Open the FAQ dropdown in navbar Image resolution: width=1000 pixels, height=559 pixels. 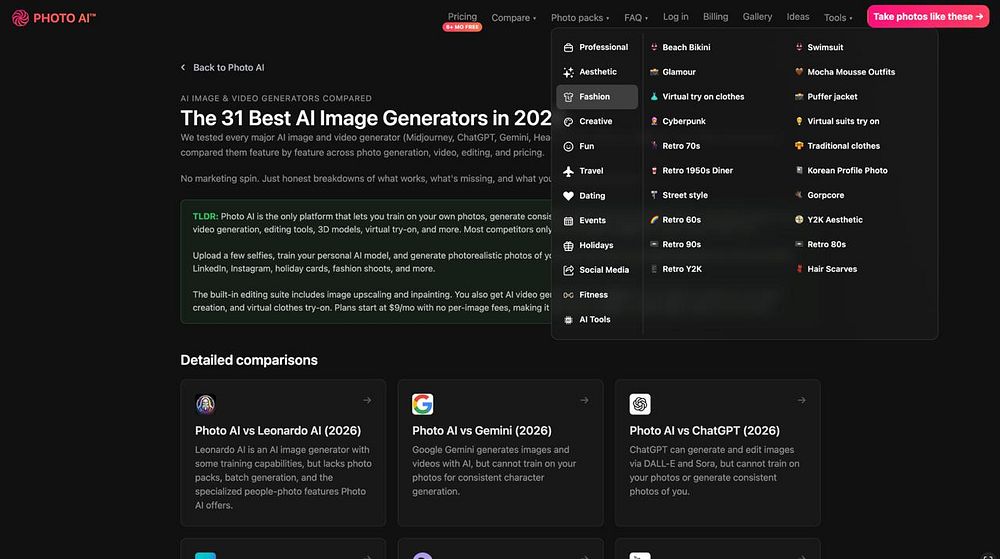click(636, 17)
